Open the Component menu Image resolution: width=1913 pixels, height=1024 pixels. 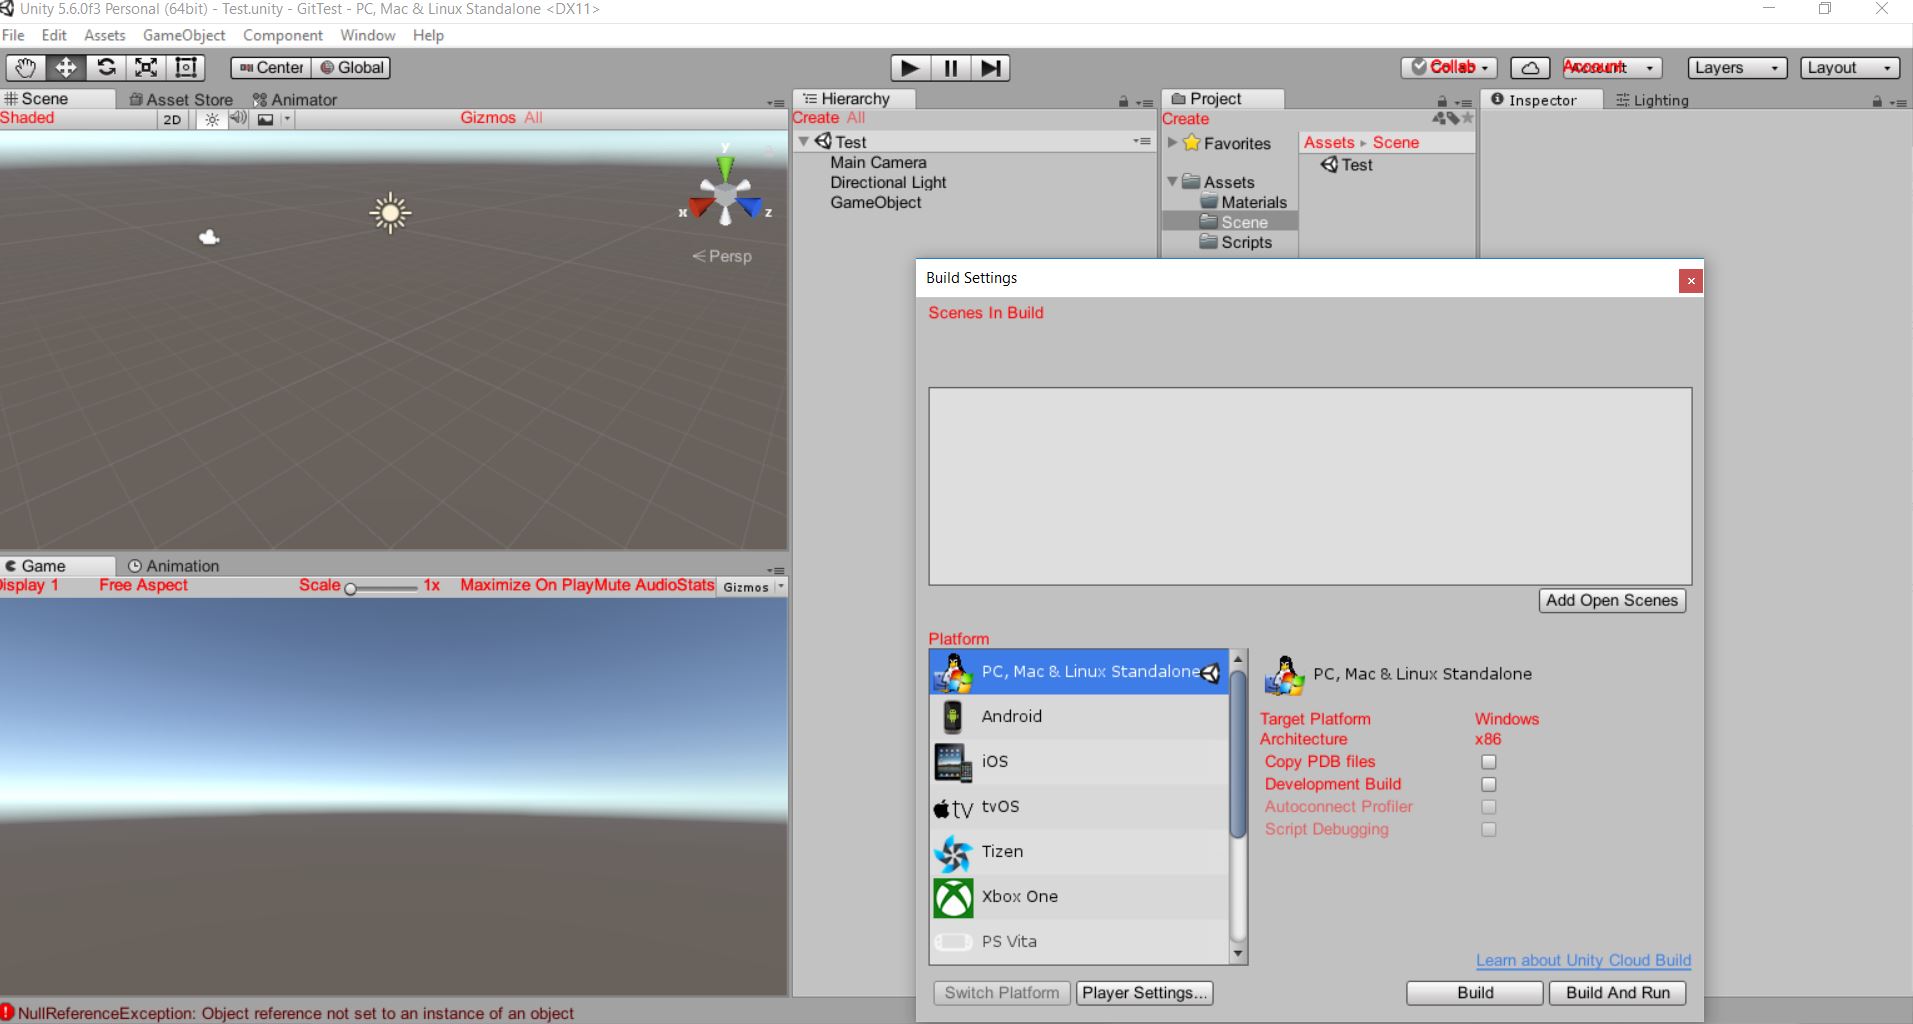pos(283,35)
